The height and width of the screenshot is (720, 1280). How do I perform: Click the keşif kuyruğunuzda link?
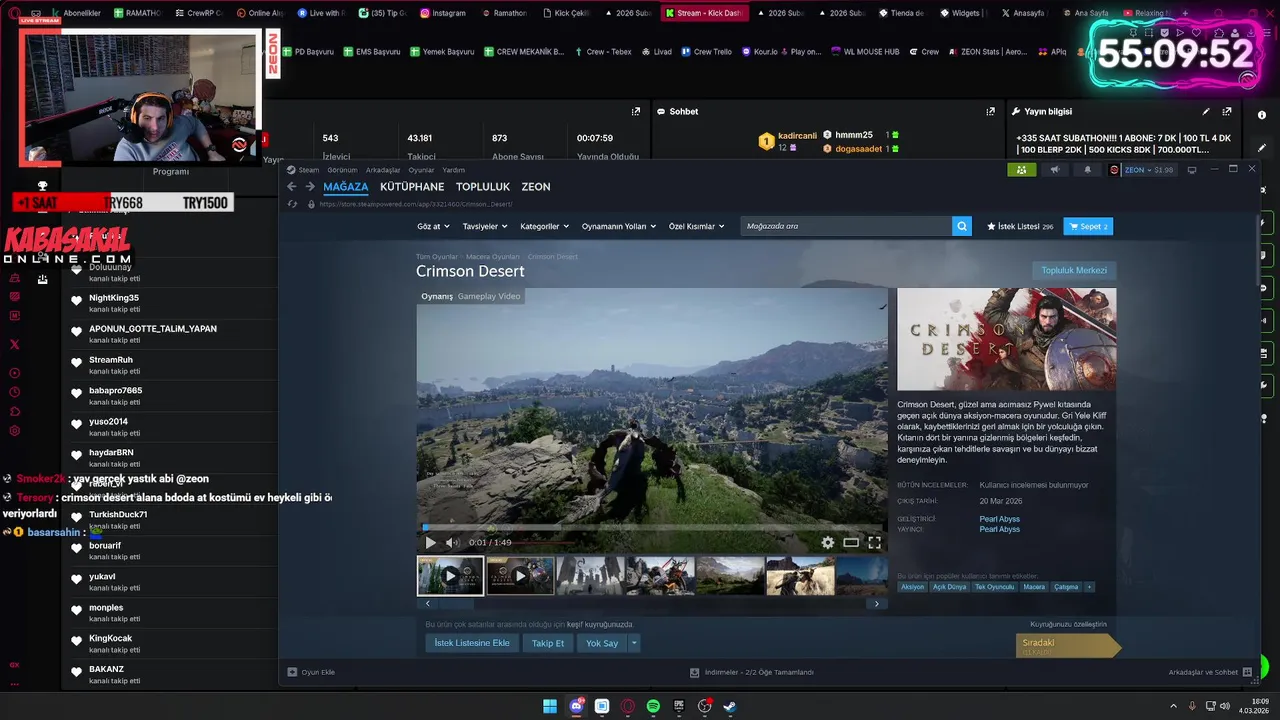[x=600, y=624]
